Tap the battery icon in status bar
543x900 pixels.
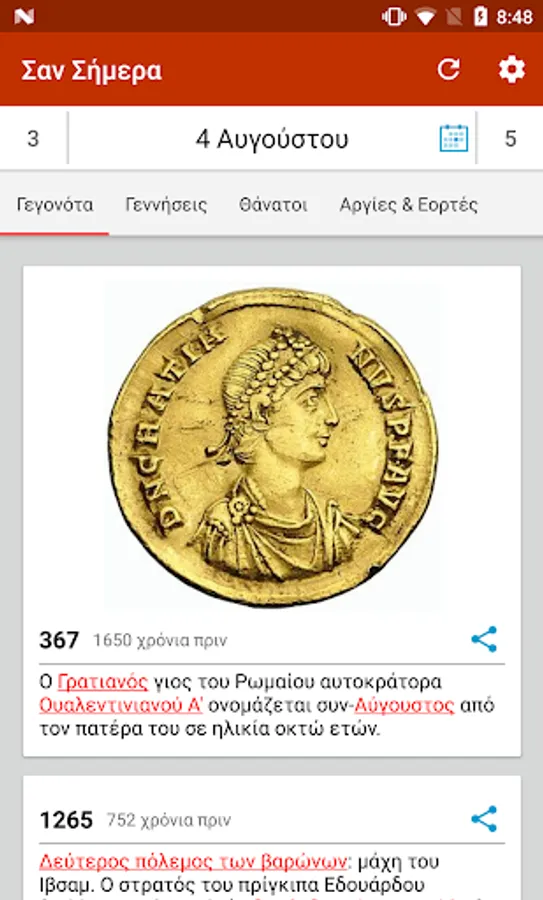pos(480,17)
